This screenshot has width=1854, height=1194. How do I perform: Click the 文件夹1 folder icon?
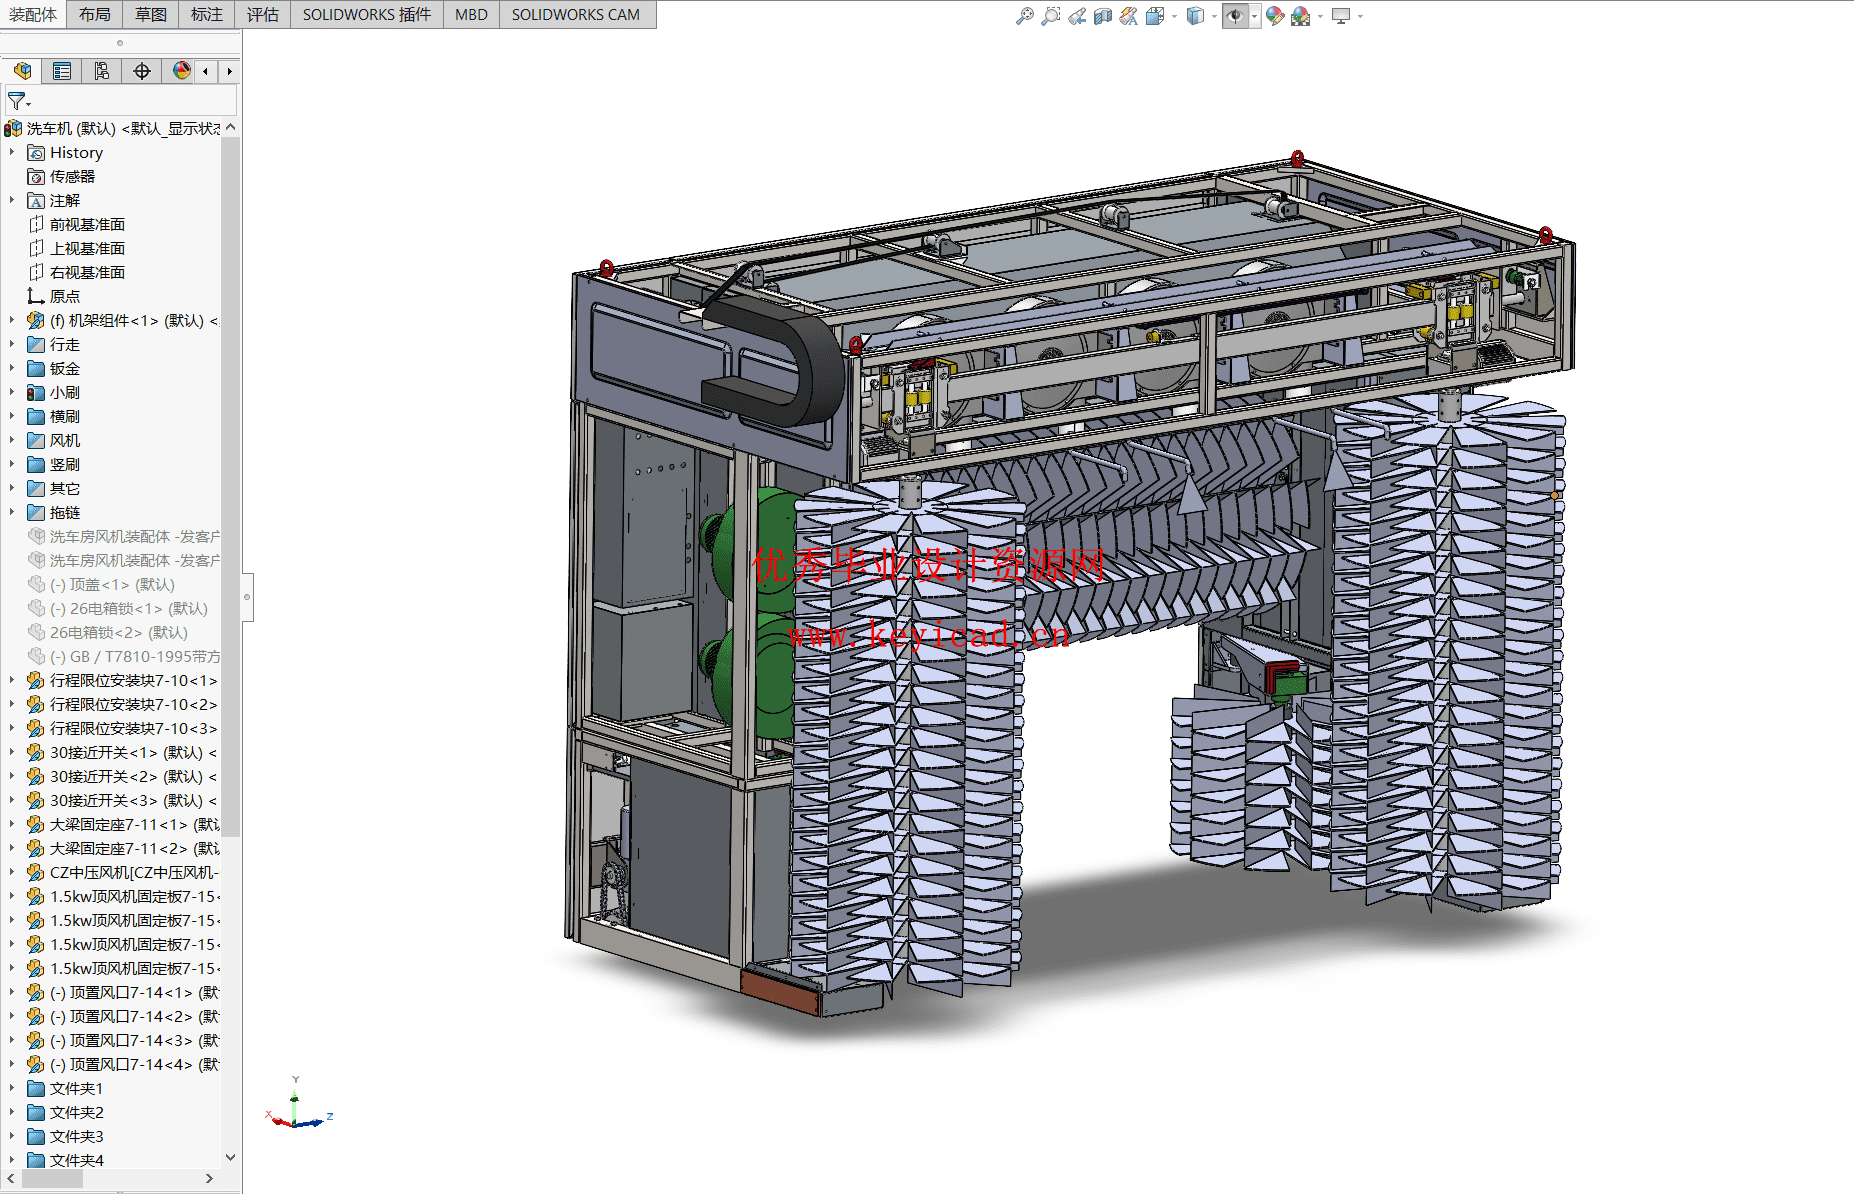point(36,1089)
